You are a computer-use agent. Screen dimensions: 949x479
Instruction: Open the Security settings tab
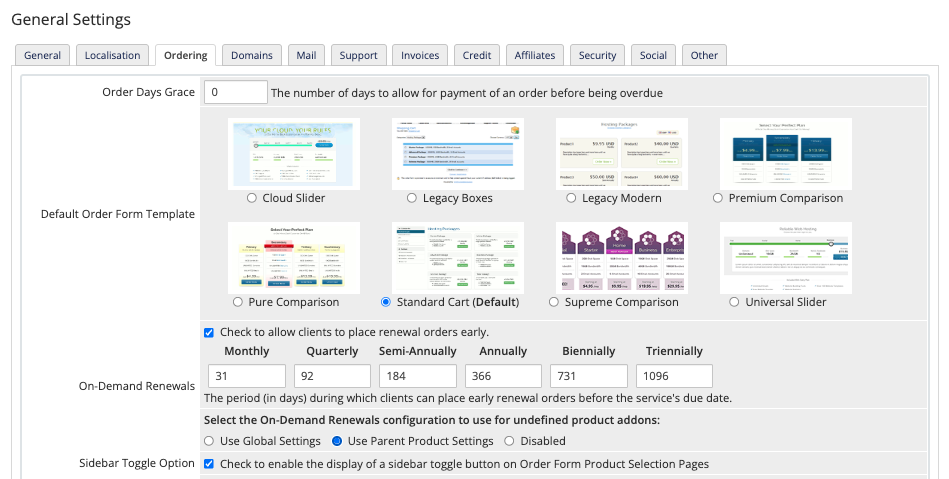pos(597,55)
